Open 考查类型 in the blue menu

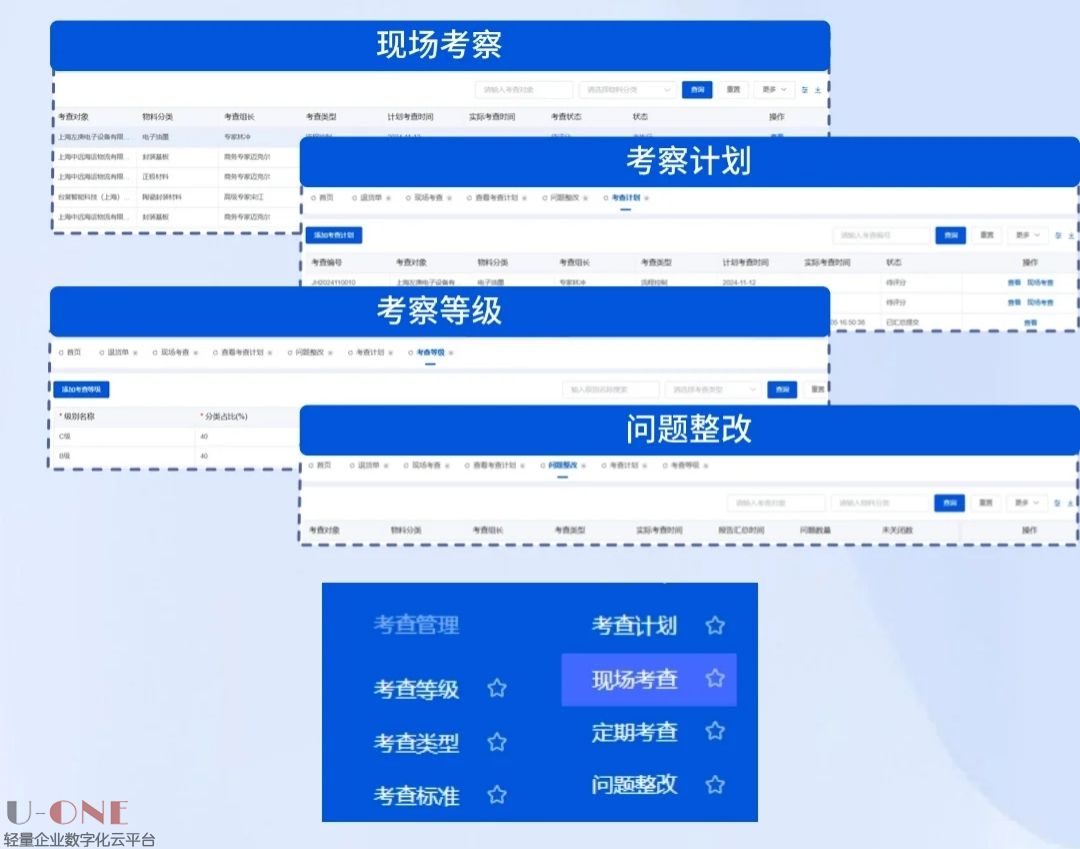pyautogui.click(x=416, y=742)
